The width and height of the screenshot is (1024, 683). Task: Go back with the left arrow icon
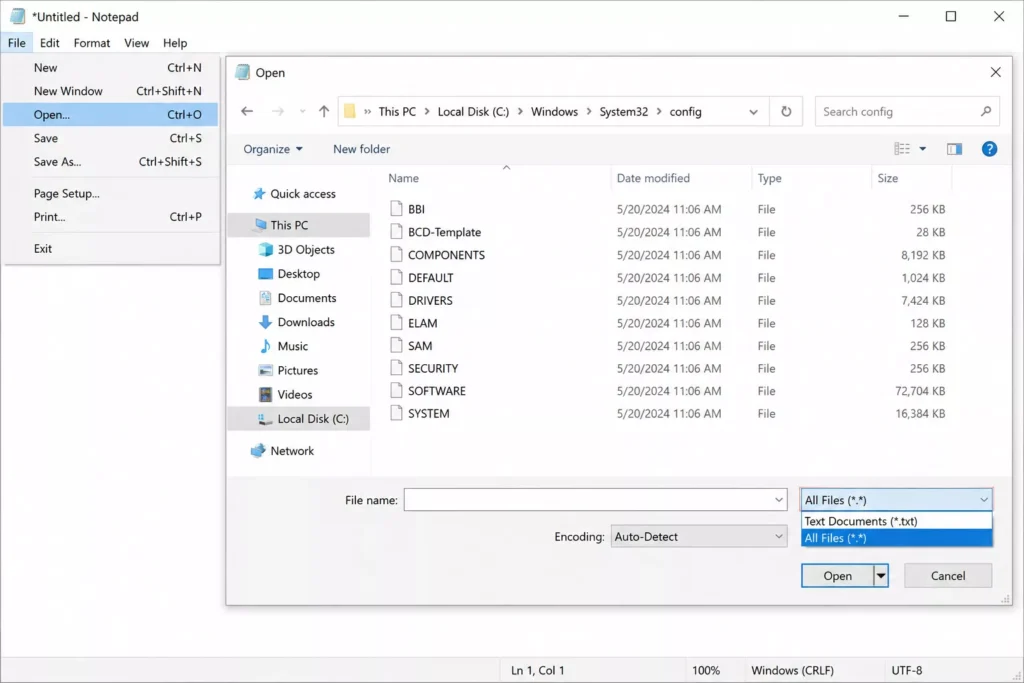[x=247, y=112]
